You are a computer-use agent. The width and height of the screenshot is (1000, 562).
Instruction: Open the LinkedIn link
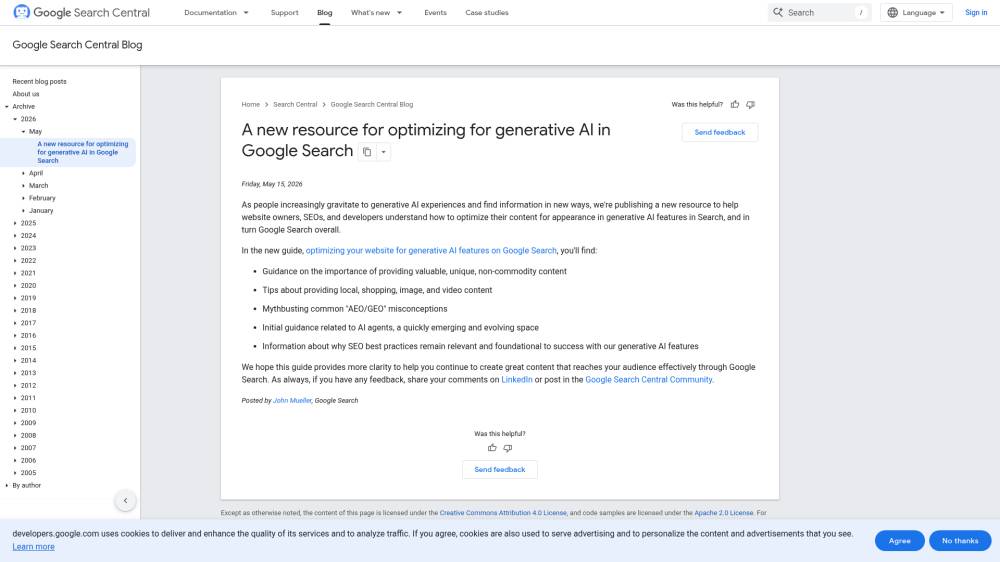[x=517, y=380]
